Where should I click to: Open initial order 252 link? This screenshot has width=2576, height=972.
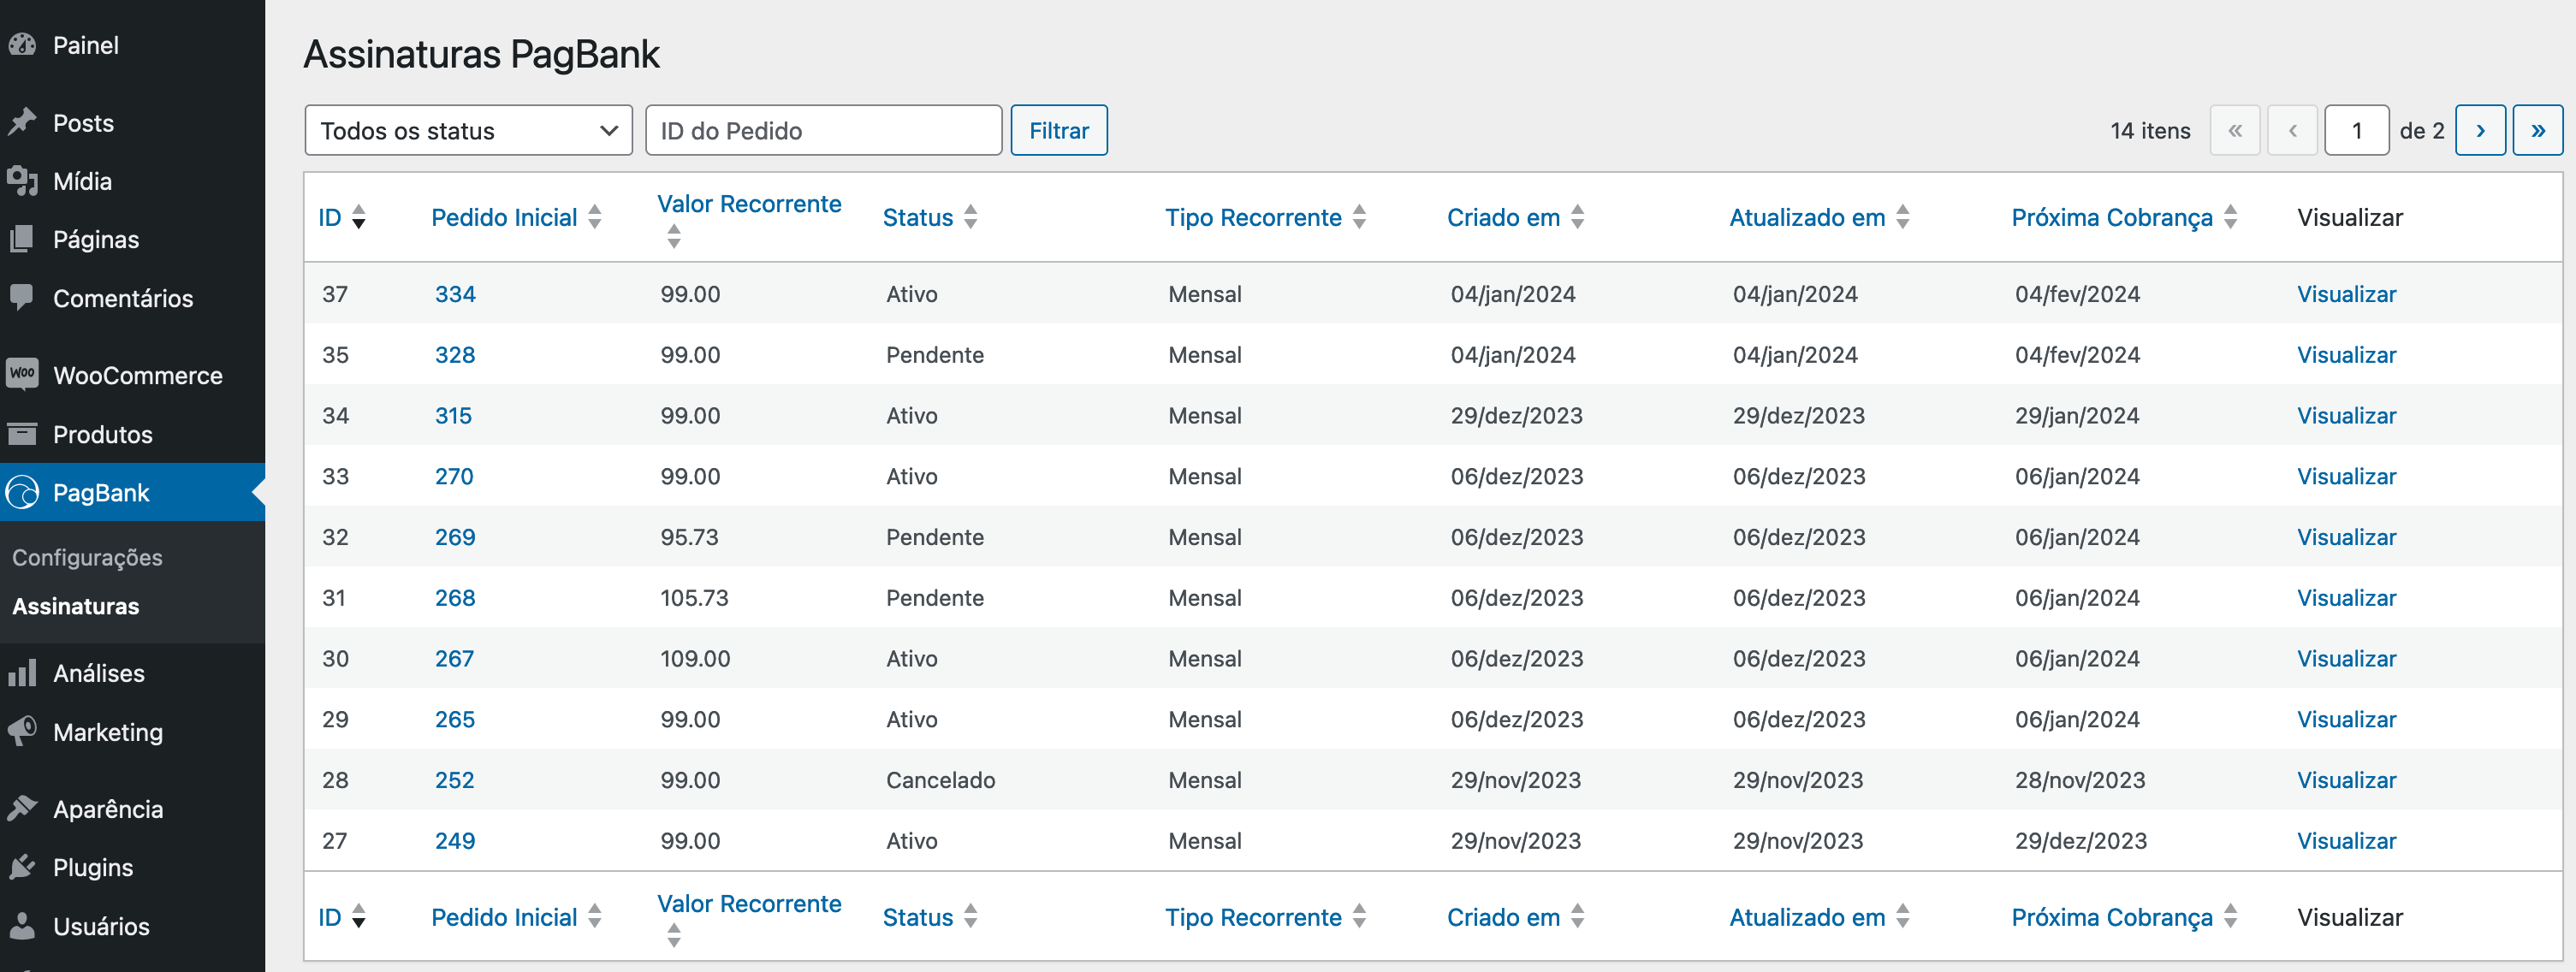click(454, 780)
